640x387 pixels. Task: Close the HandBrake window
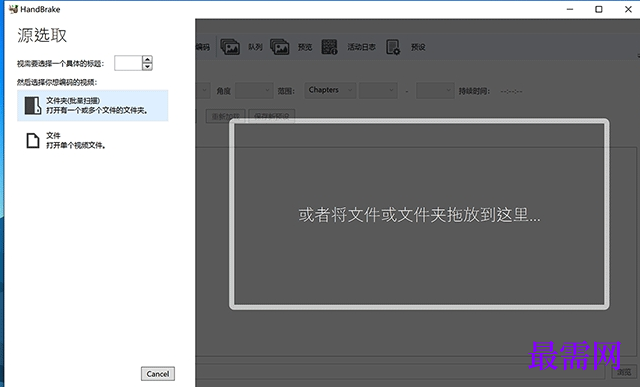pos(628,9)
